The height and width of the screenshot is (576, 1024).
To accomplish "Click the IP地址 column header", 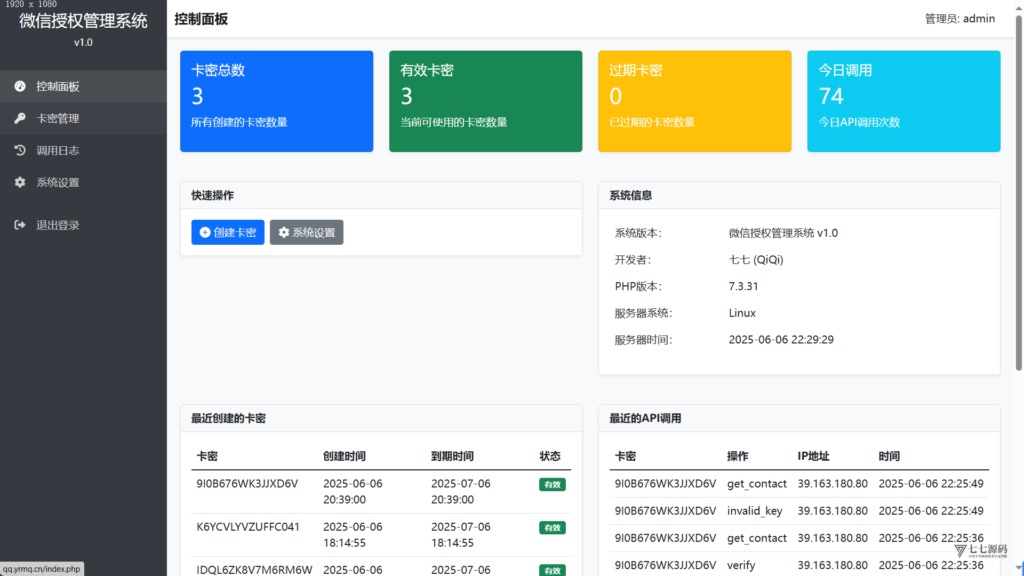I will [814, 456].
